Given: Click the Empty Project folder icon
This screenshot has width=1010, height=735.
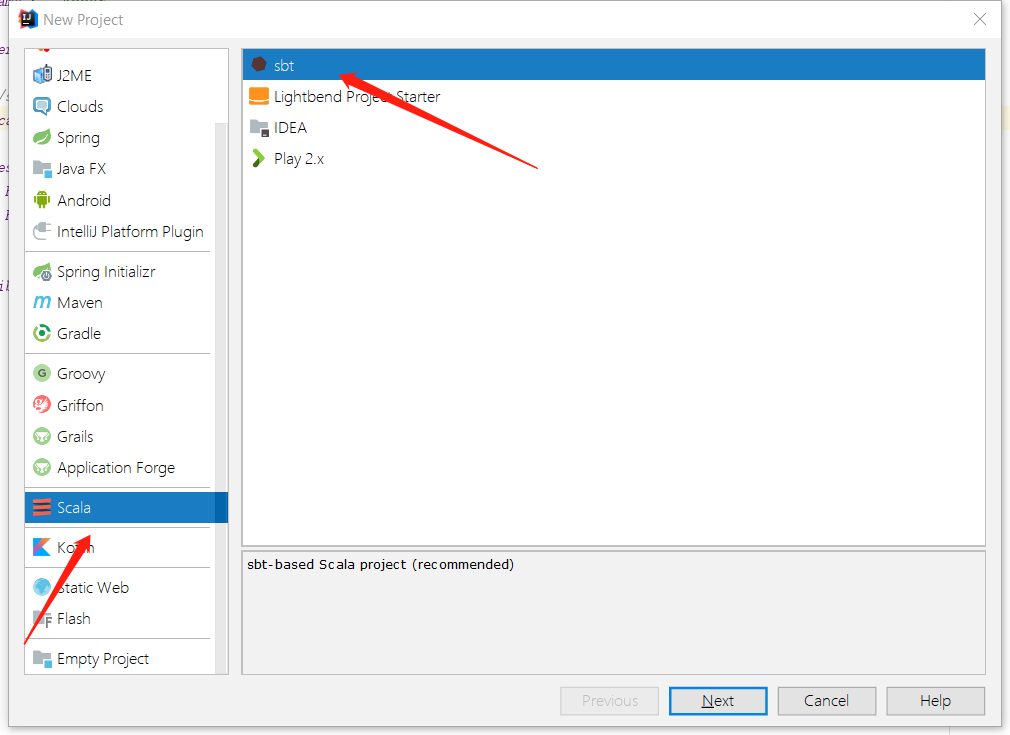Looking at the screenshot, I should click(42, 658).
